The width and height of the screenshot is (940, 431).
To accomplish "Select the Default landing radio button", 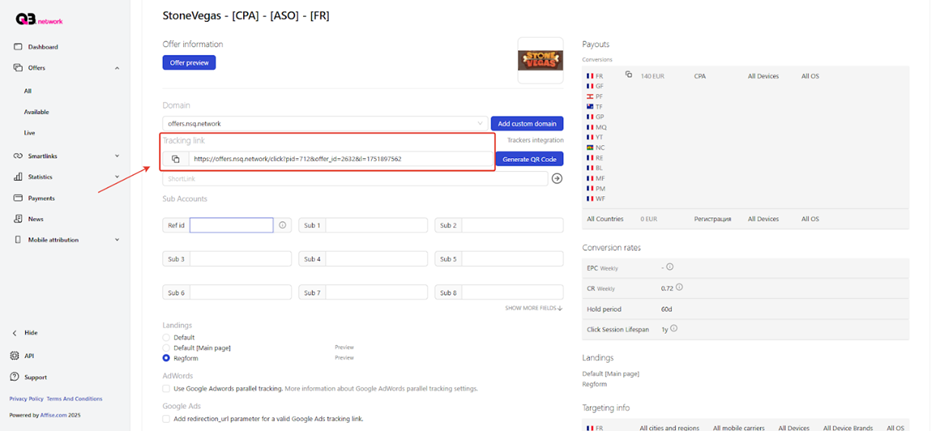I will pyautogui.click(x=166, y=337).
